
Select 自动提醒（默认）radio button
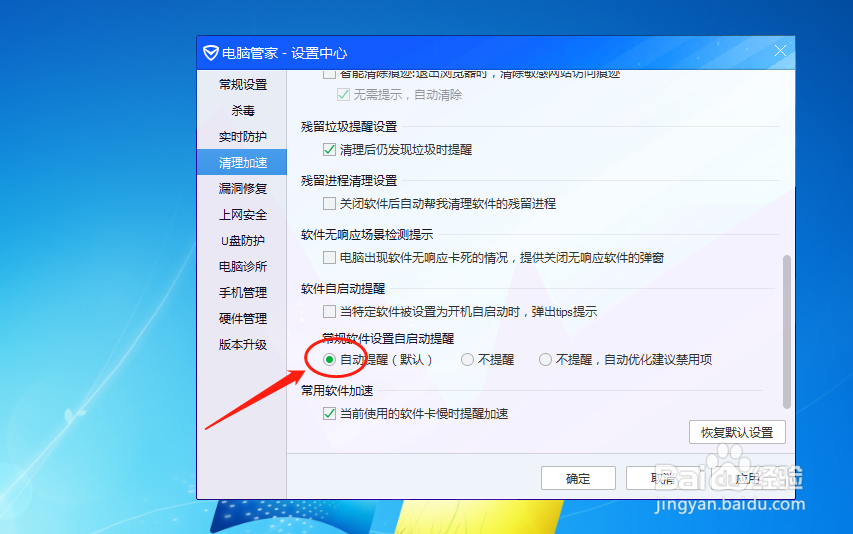click(329, 359)
